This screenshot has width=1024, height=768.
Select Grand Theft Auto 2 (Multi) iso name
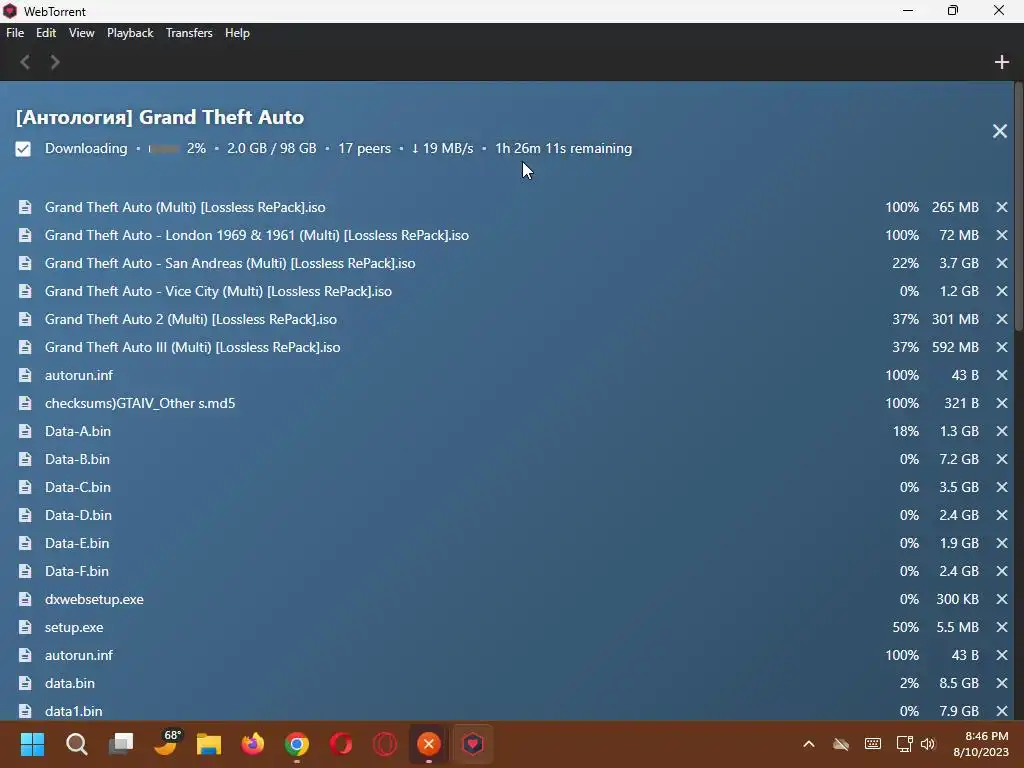[191, 319]
